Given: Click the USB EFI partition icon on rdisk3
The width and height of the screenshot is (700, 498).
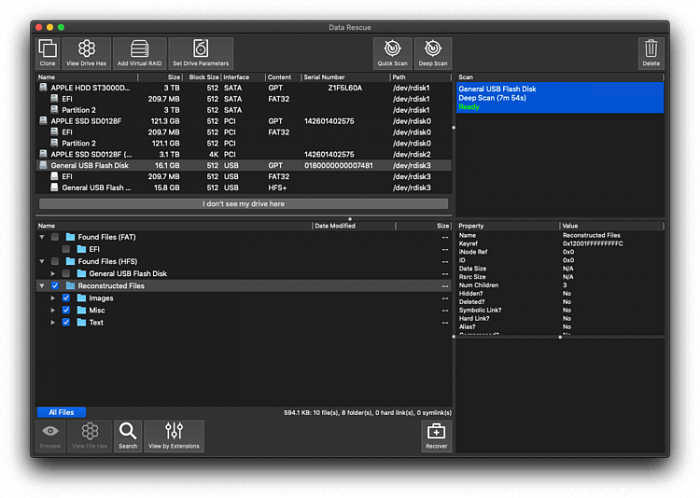Looking at the screenshot, I should coord(54,176).
